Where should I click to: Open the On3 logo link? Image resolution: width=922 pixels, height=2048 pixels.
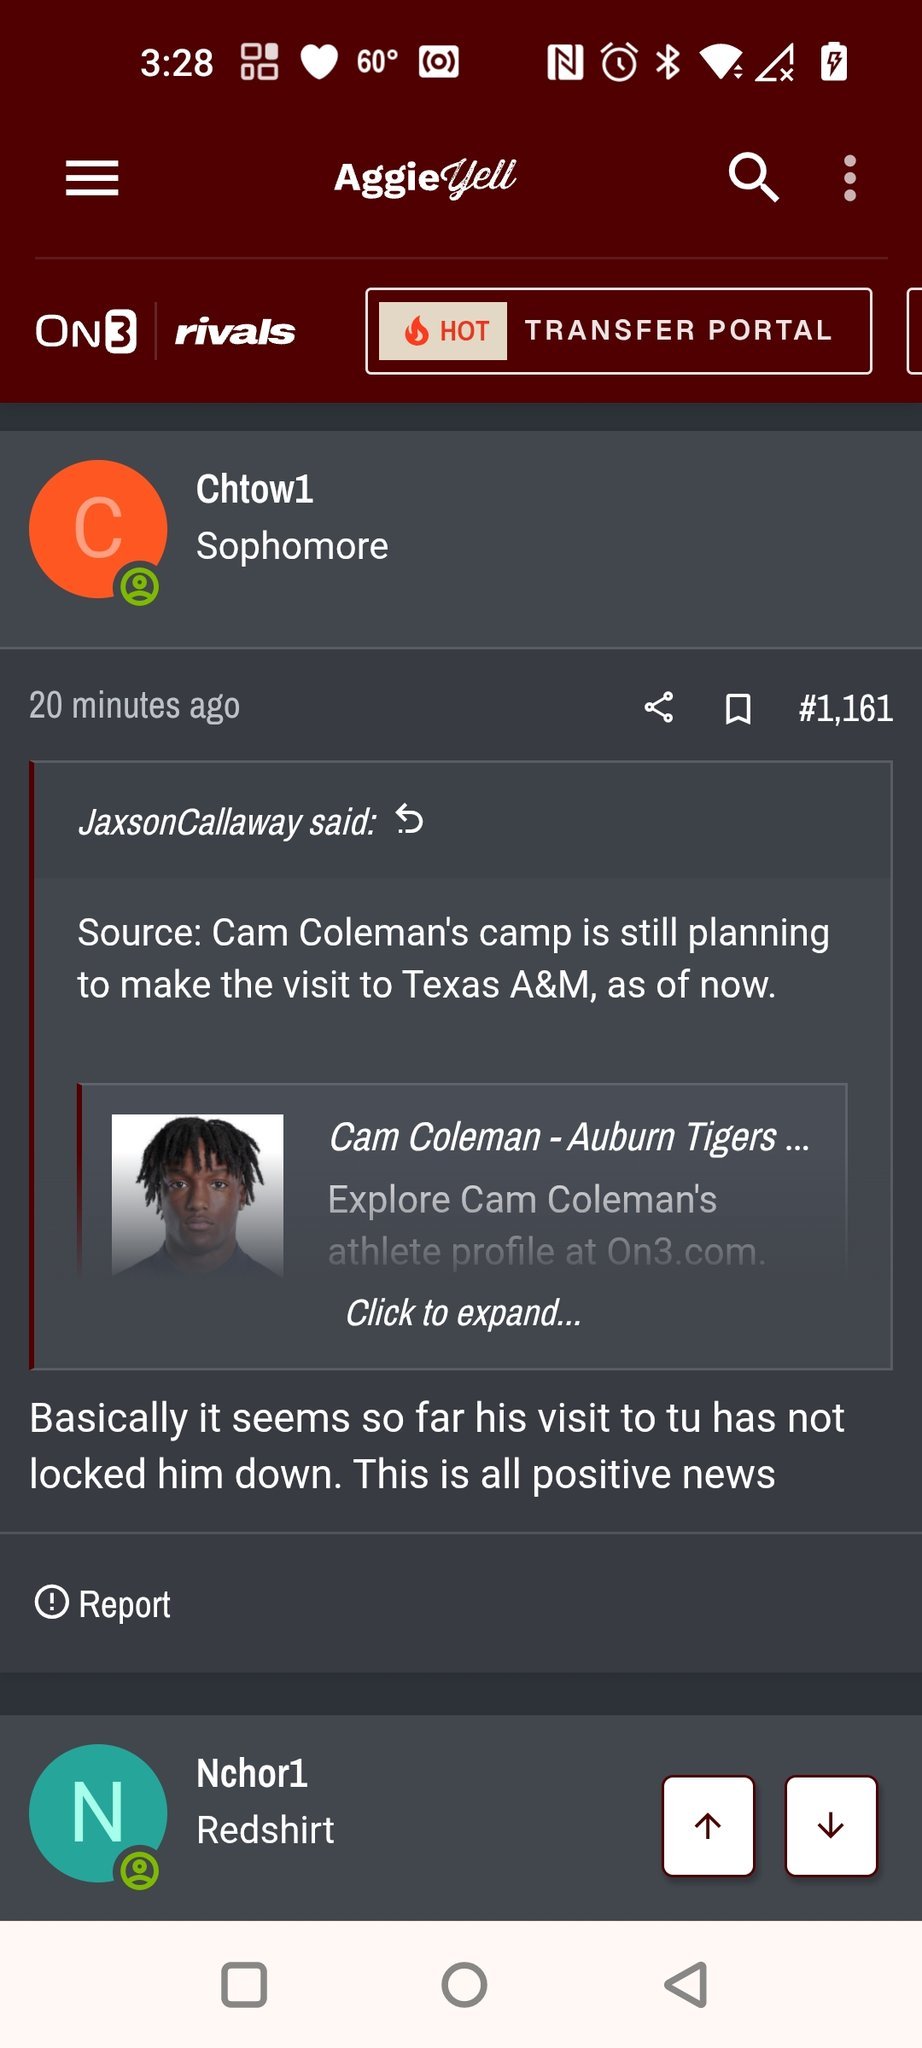point(86,332)
